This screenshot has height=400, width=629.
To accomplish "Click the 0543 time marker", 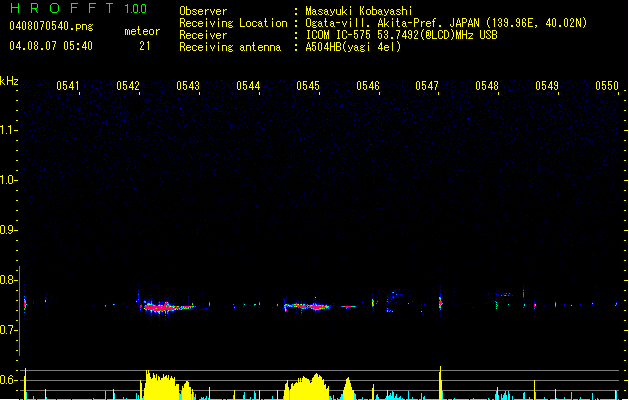I will [188, 85].
